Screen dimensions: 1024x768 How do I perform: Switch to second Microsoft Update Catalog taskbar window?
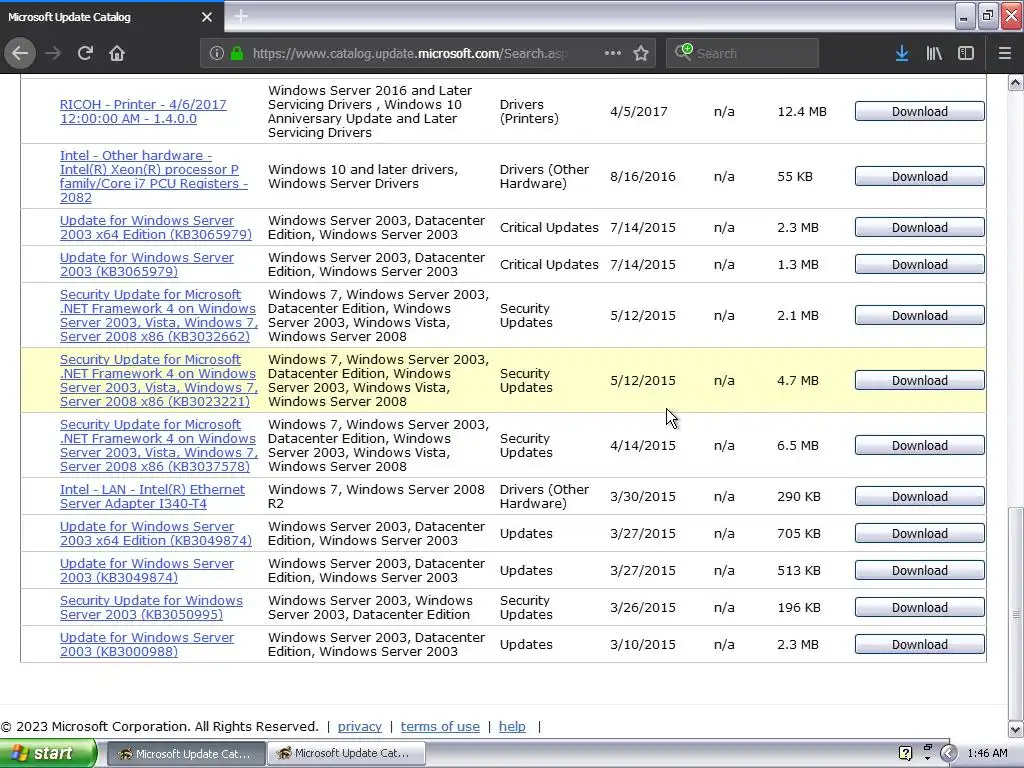(345, 753)
